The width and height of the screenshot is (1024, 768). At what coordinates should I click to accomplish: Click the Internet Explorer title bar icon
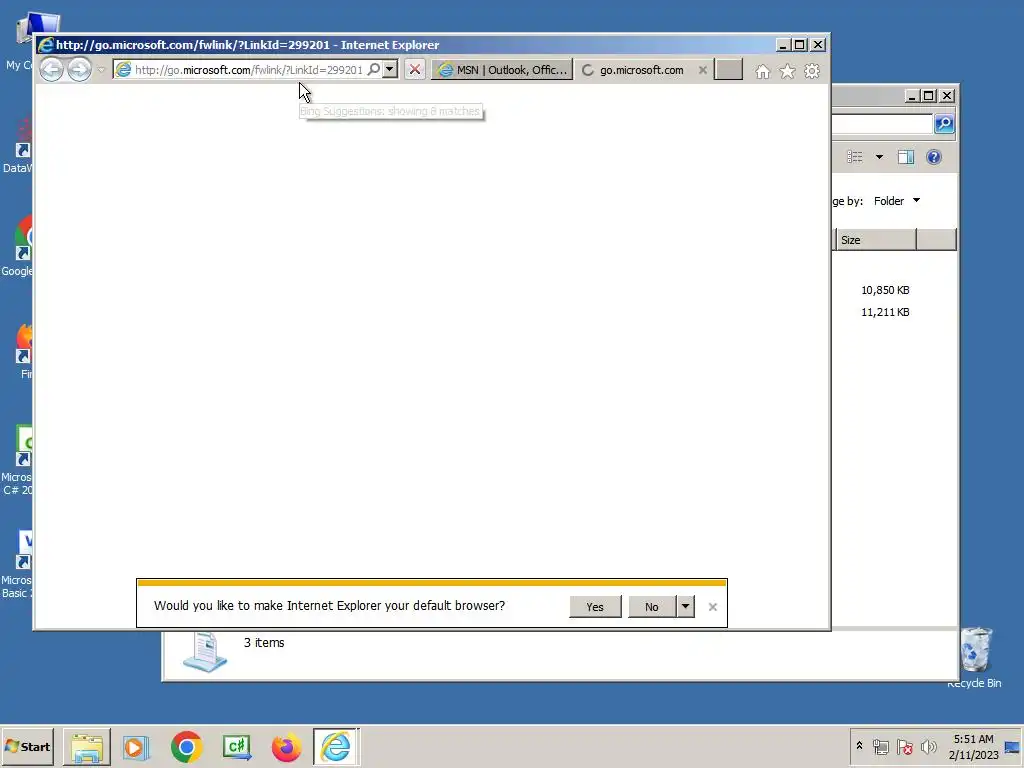click(46, 45)
